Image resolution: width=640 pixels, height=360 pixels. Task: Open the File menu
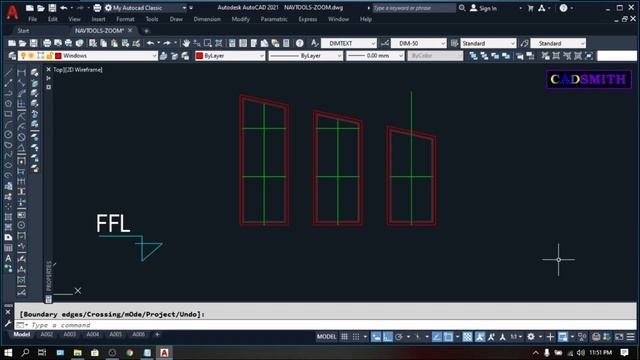point(32,19)
